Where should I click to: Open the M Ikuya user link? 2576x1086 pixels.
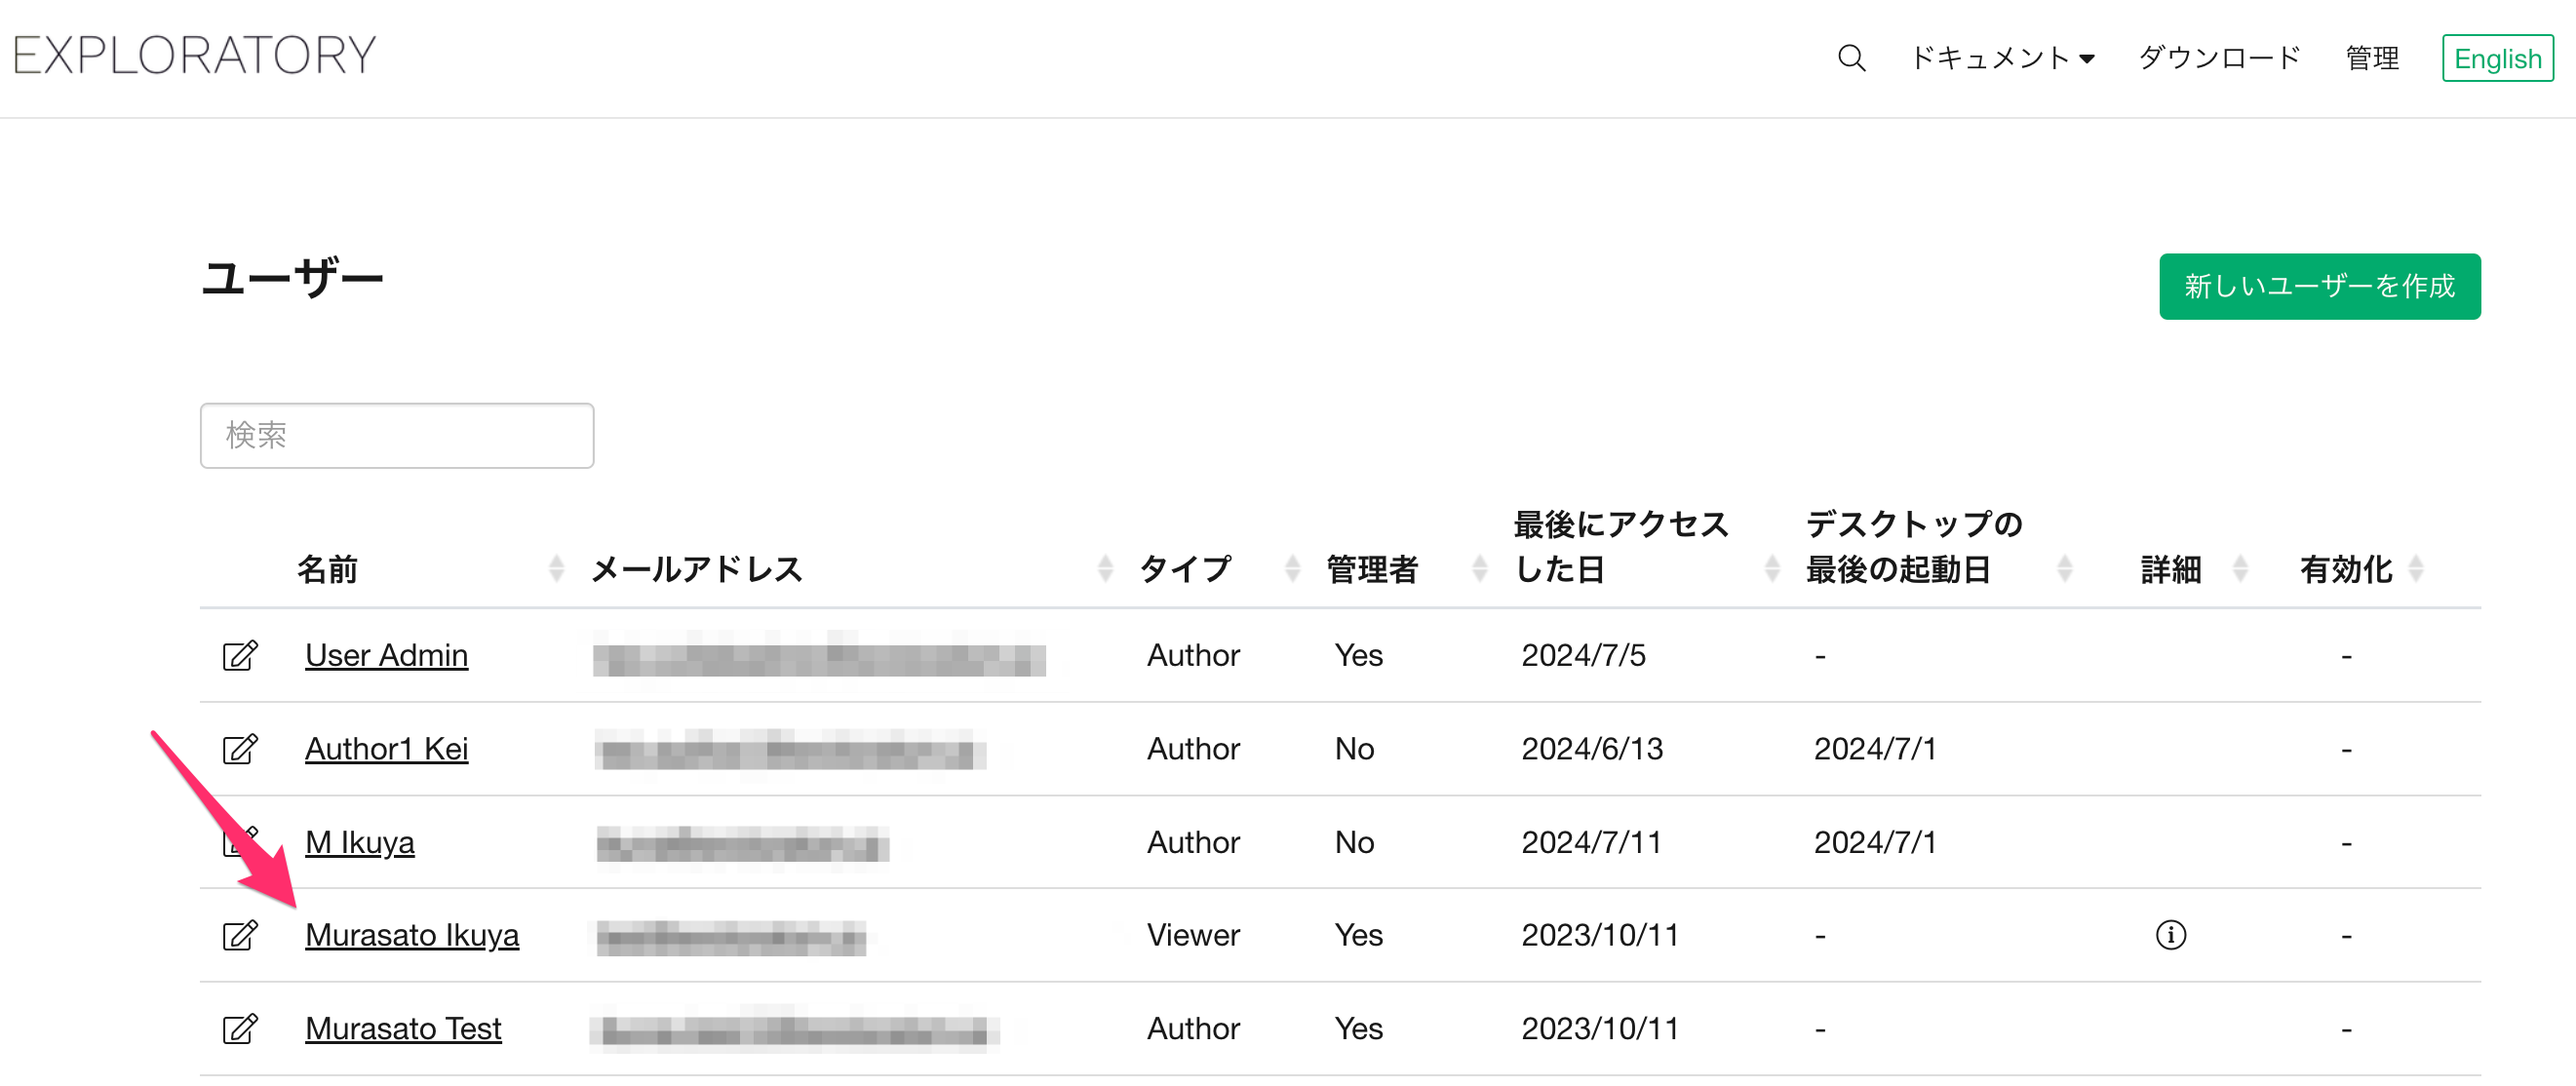tap(359, 842)
